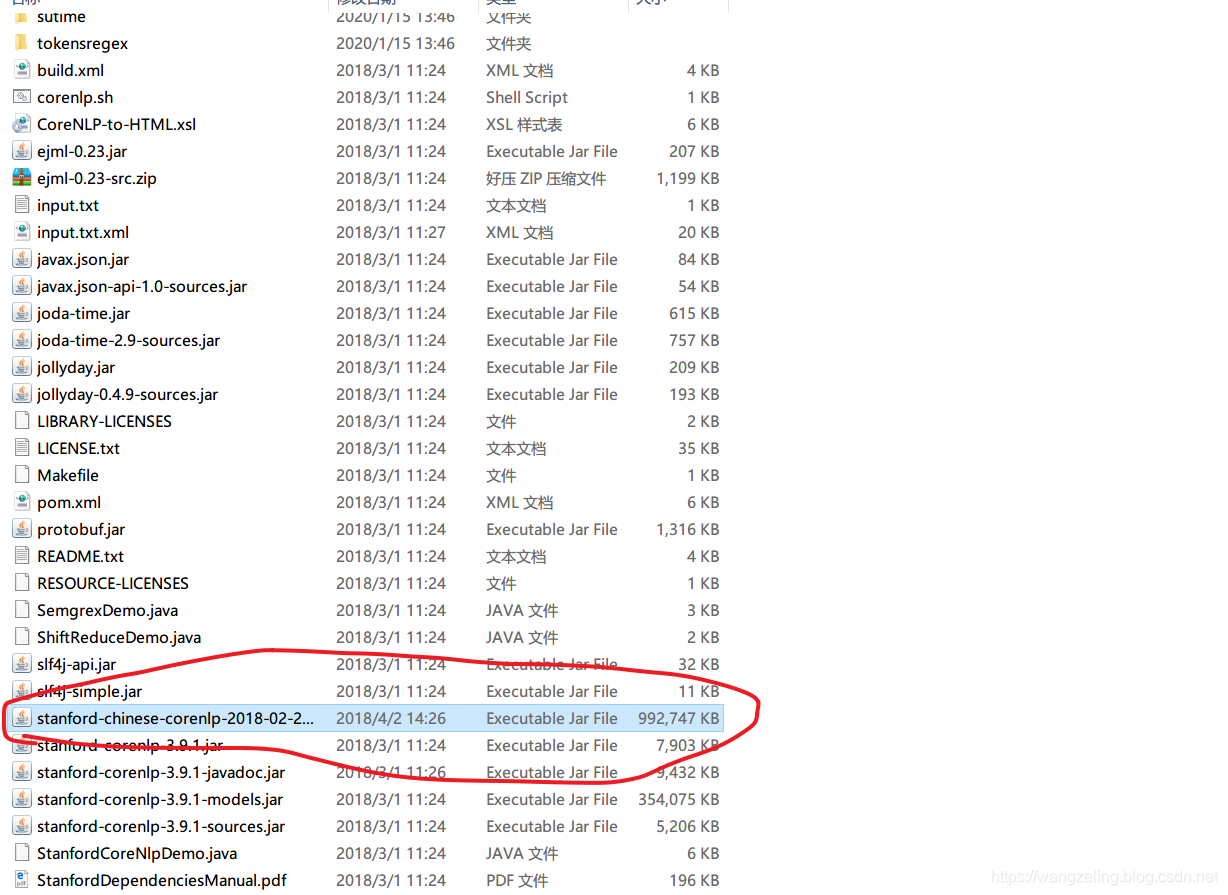Select file name input.txt
Viewport: 1228px width, 895px height.
[x=68, y=206]
